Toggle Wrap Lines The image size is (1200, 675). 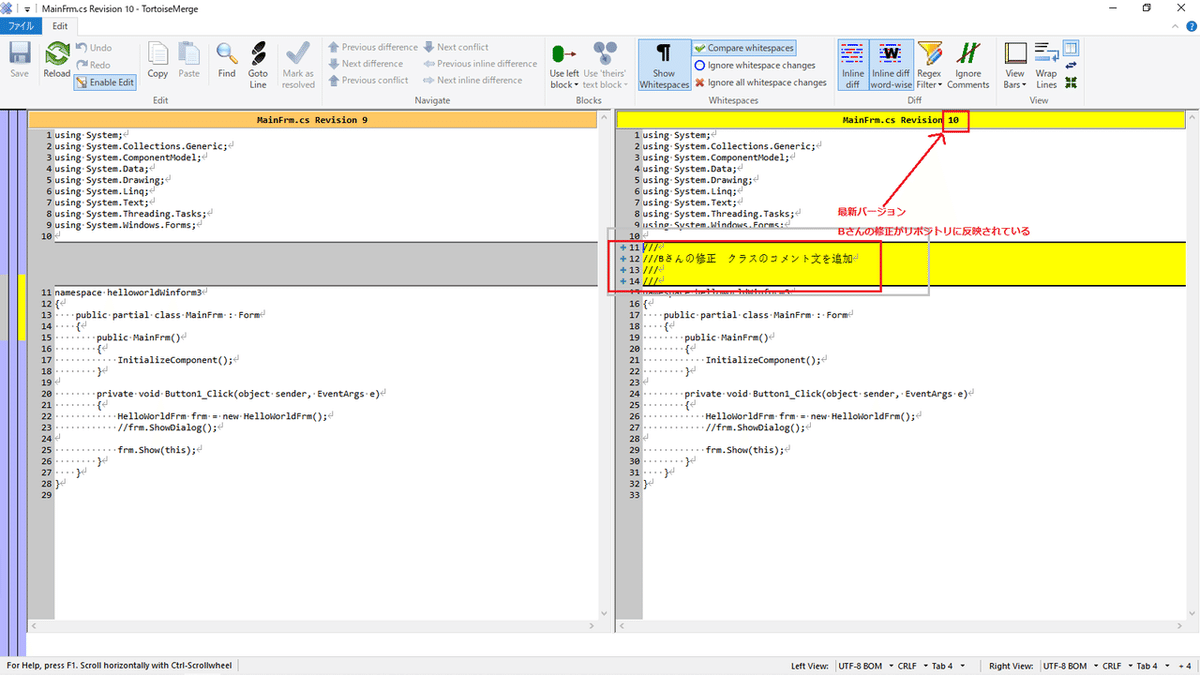(x=1046, y=65)
